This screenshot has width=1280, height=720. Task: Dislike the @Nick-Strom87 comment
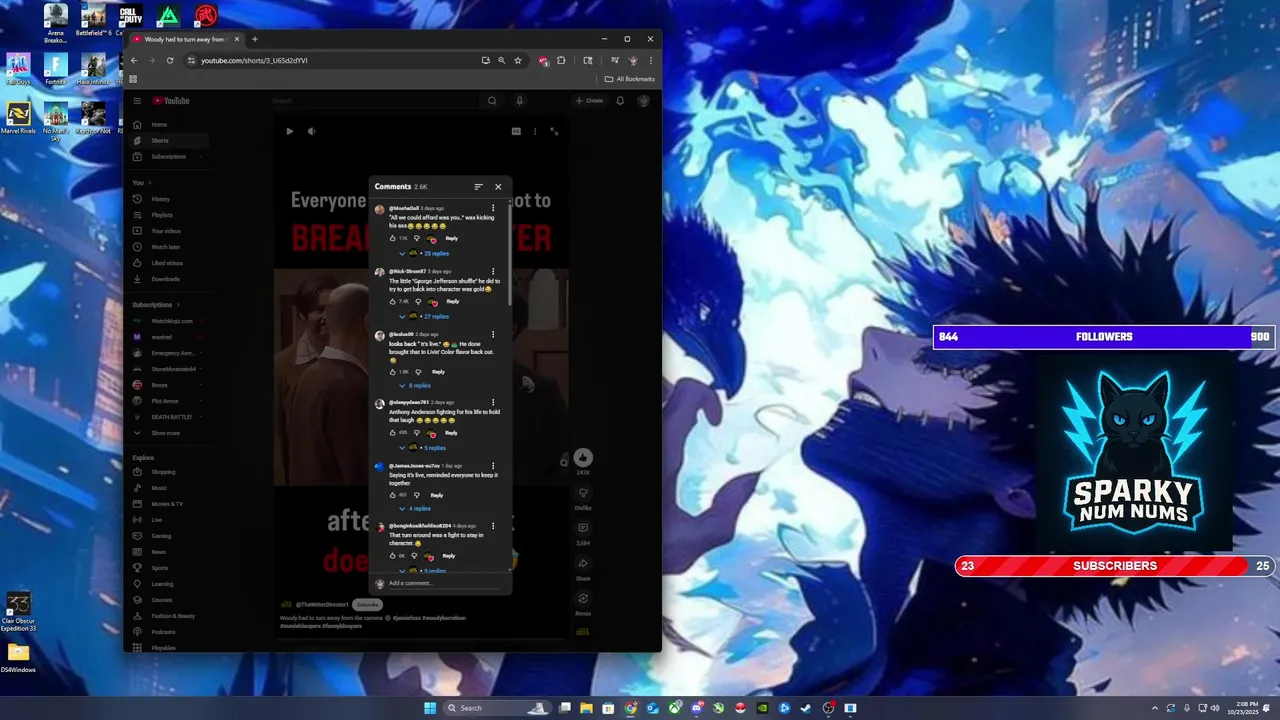click(417, 302)
